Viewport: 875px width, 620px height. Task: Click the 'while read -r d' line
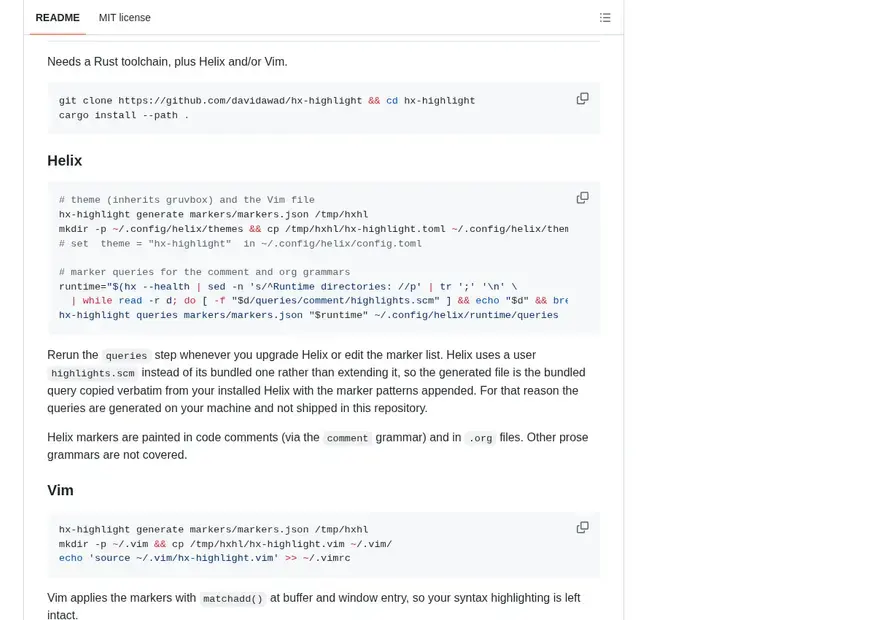319,301
